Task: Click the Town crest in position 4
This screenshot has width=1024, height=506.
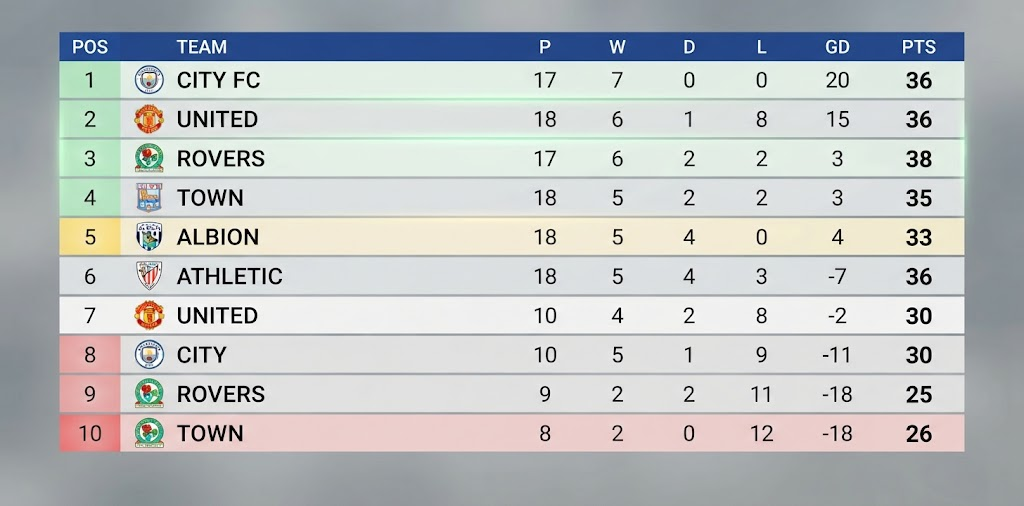Action: click(149, 197)
